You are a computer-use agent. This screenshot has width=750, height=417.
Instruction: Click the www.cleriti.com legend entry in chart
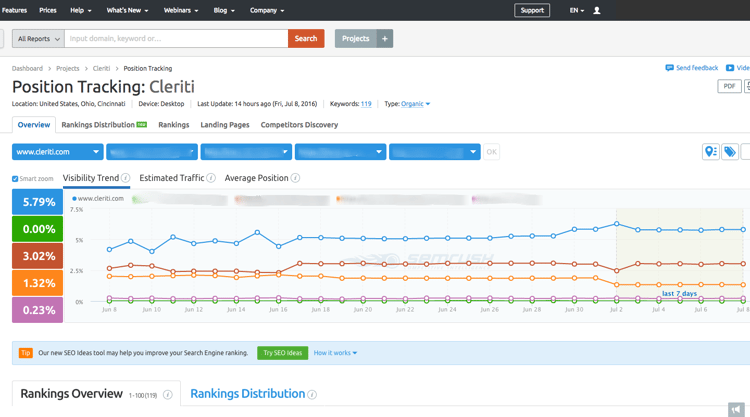98,198
